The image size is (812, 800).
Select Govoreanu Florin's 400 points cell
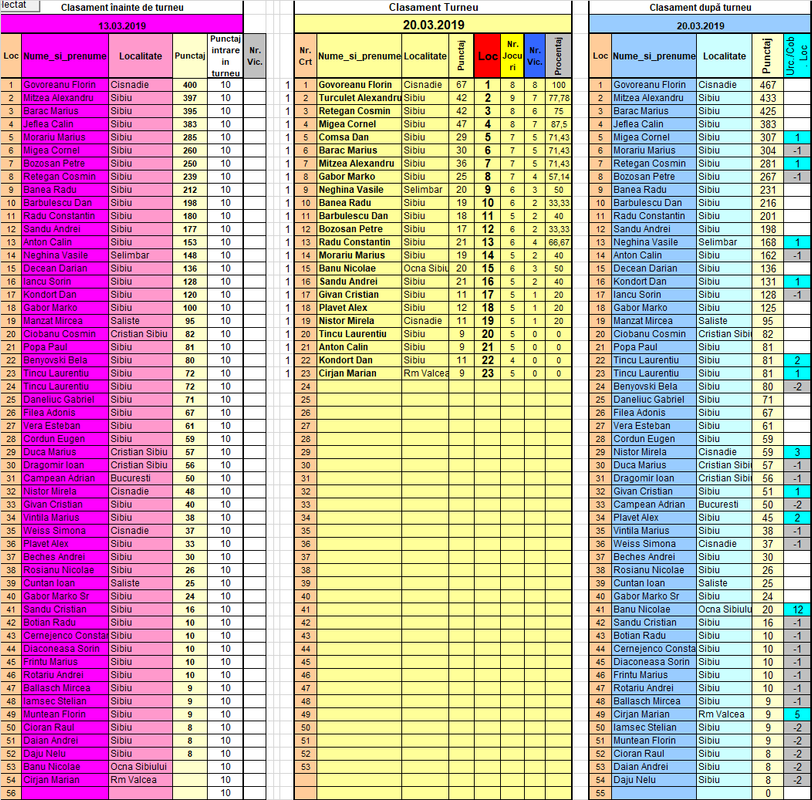tap(190, 85)
